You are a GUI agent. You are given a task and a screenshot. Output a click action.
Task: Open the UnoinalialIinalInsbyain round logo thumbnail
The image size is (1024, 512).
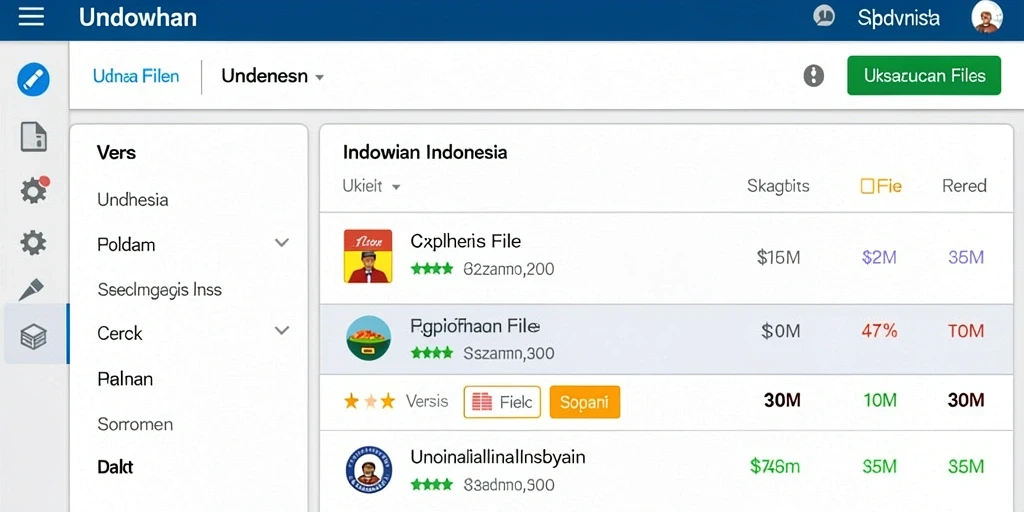coord(368,469)
